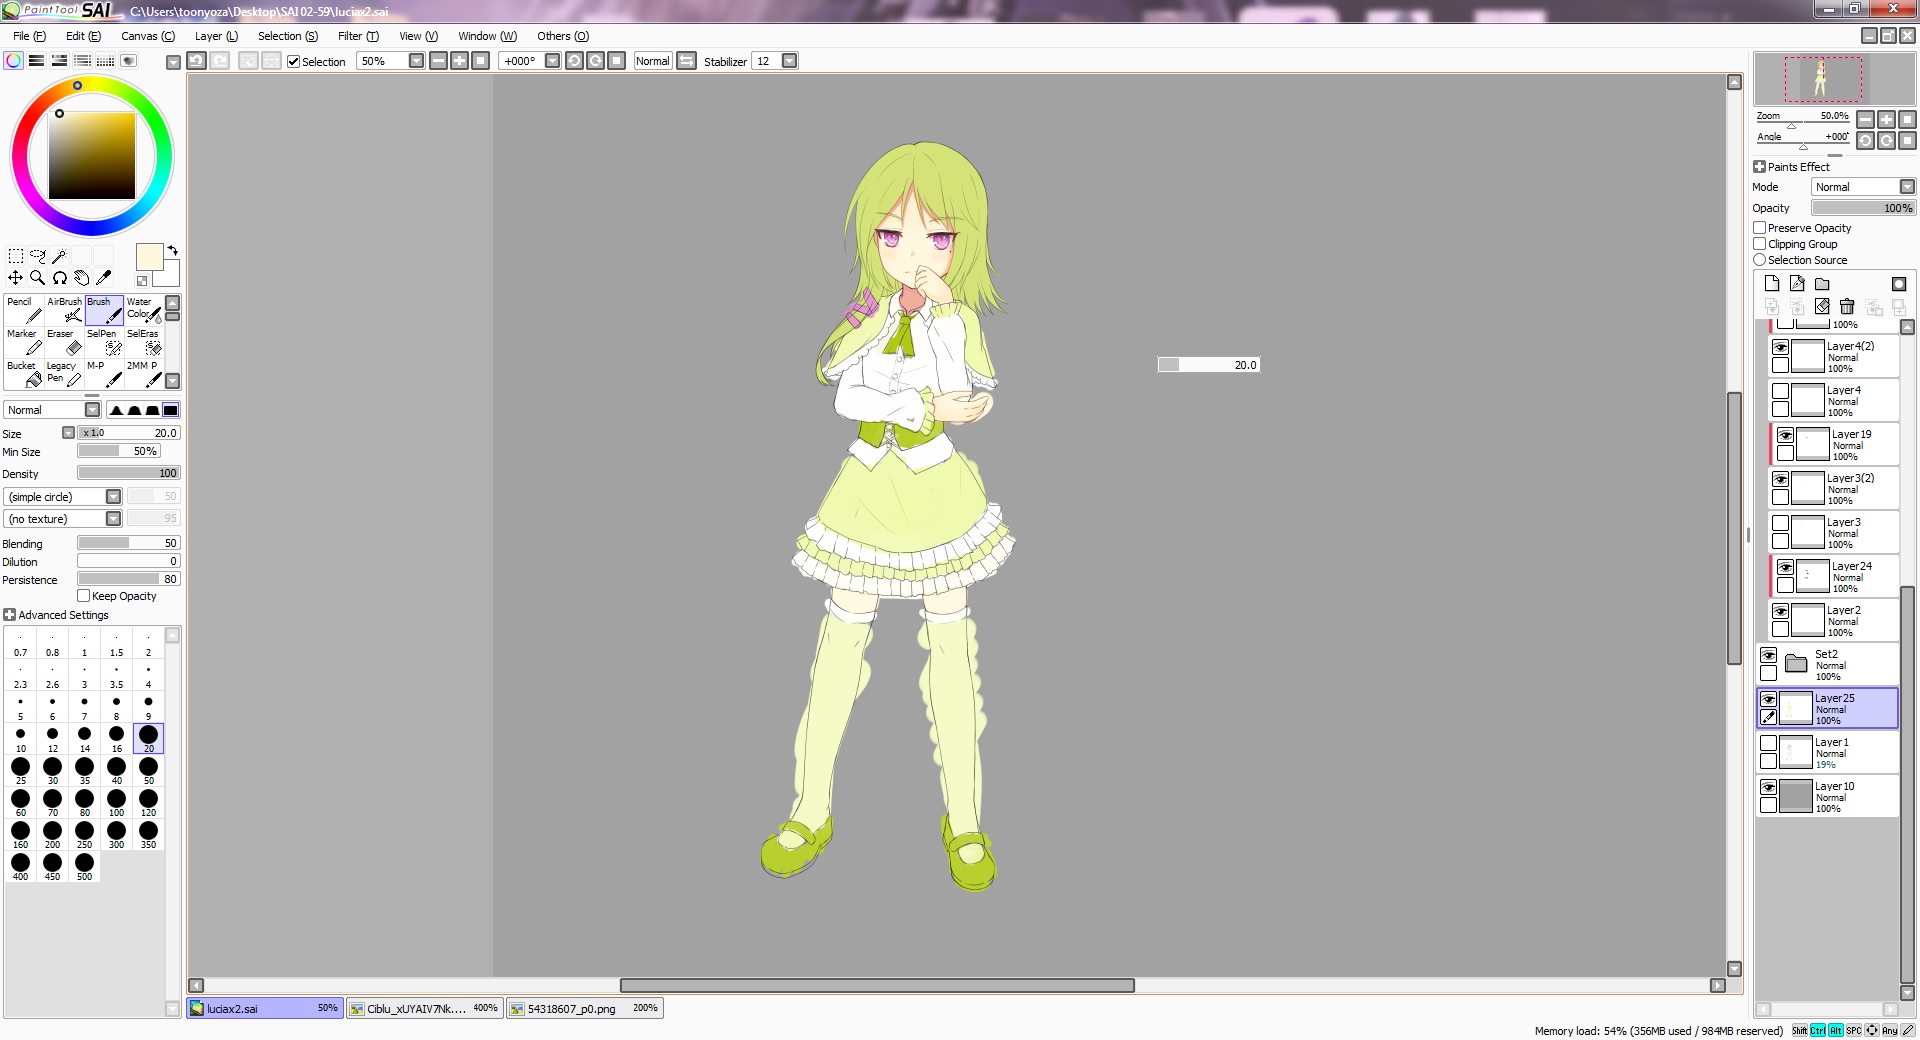Screen dimensions: 1920x1040
Task: Enable Clipping Group
Action: 1760,244
